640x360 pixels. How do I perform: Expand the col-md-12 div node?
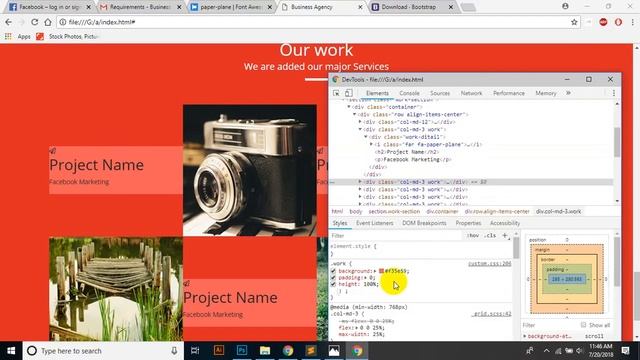tap(360, 122)
